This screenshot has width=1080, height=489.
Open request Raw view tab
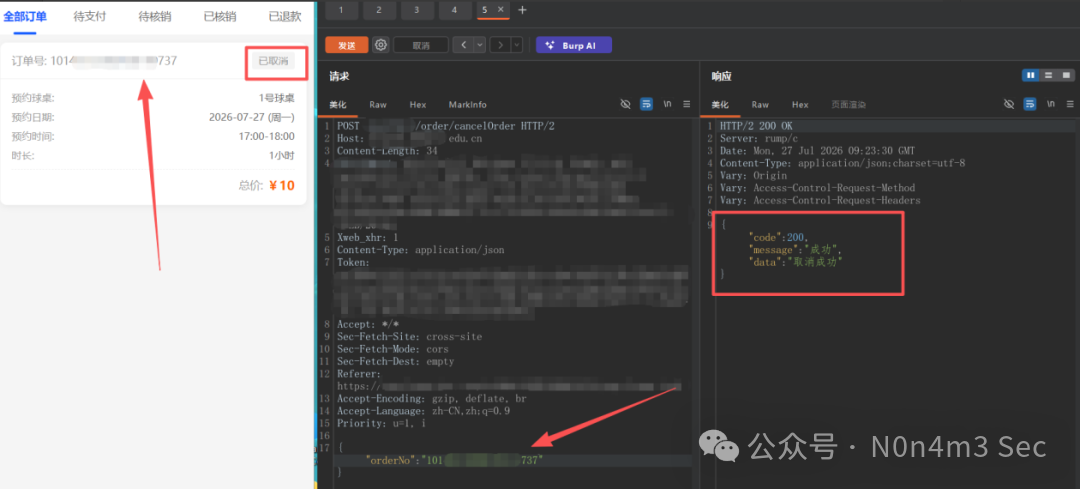[x=377, y=105]
